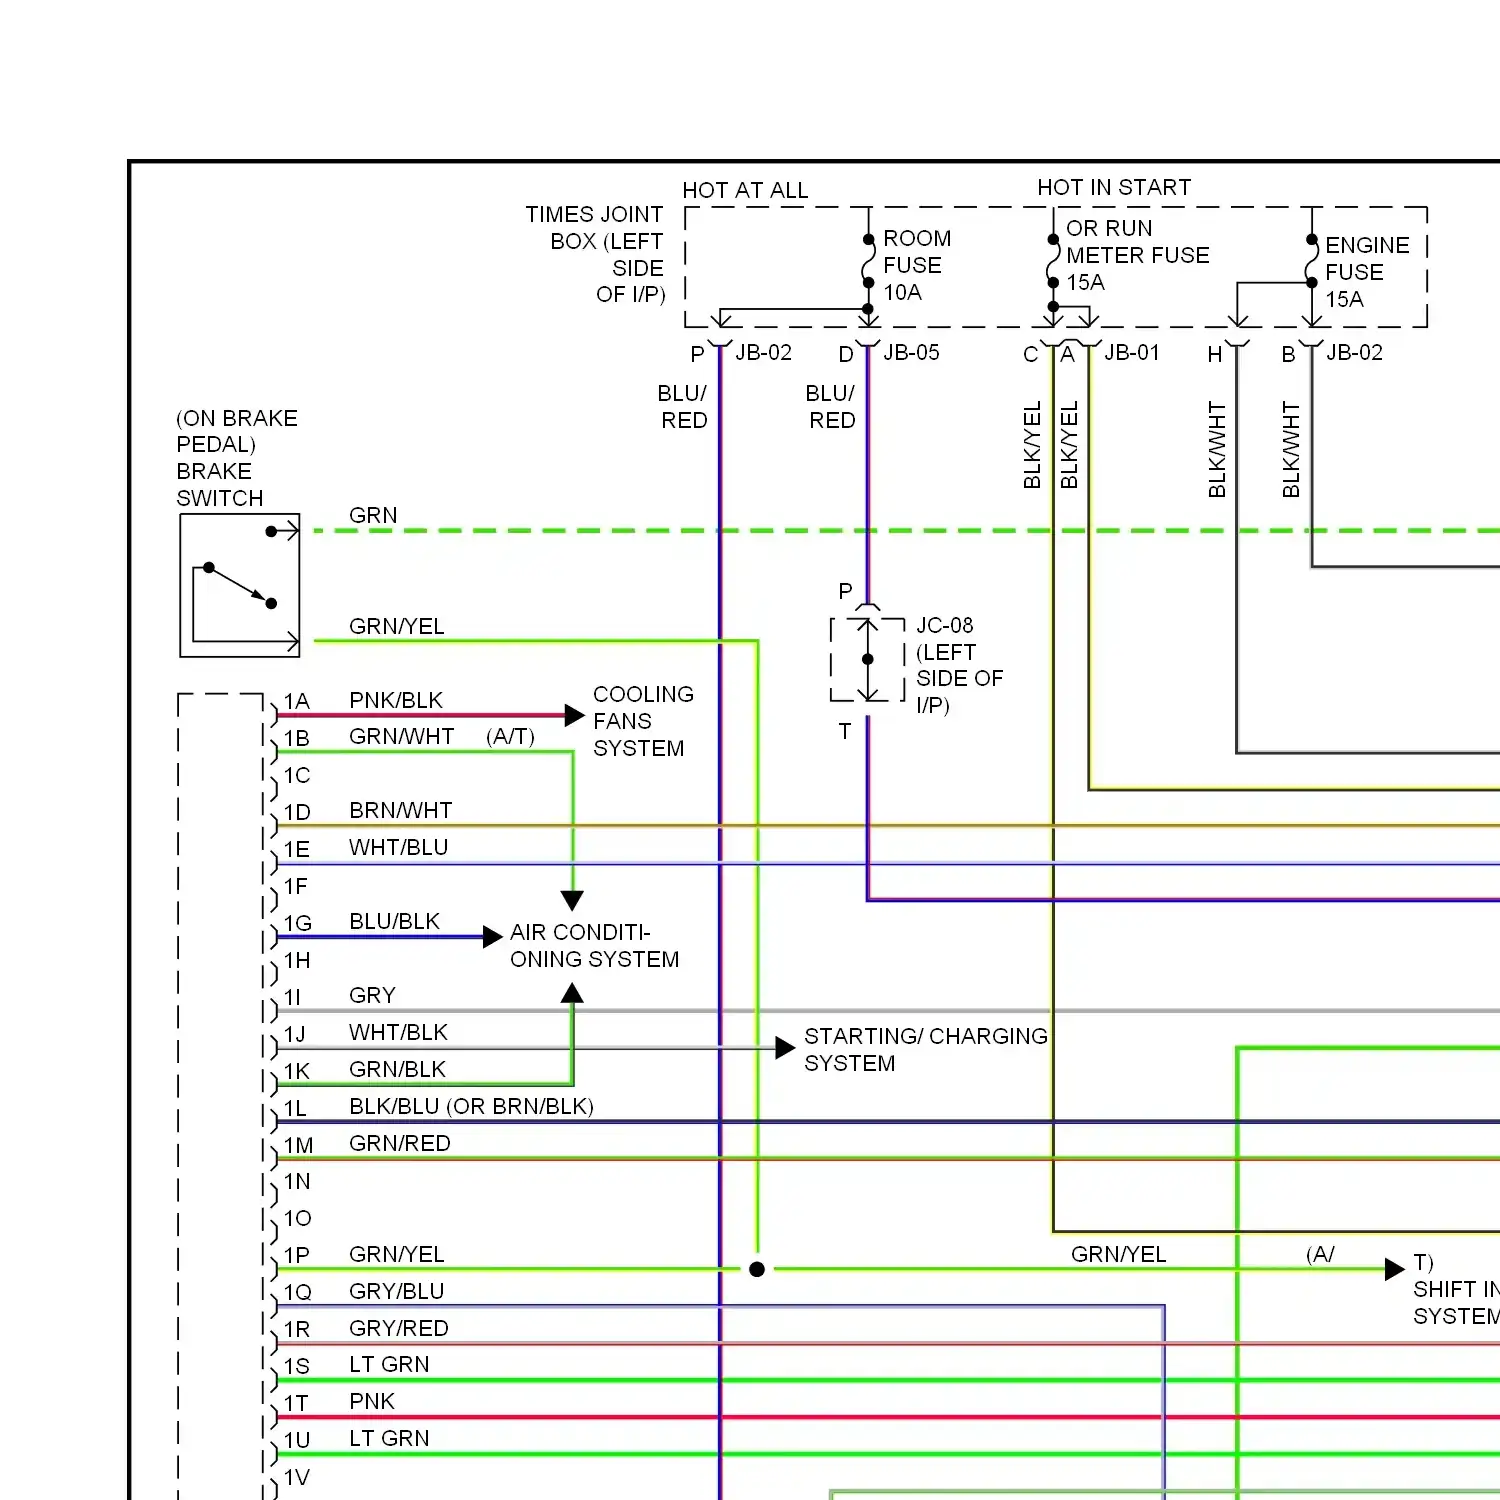Click the BLK/BLU (OR BRN/BLK) label
This screenshot has height=1500, width=1500.
[472, 1106]
